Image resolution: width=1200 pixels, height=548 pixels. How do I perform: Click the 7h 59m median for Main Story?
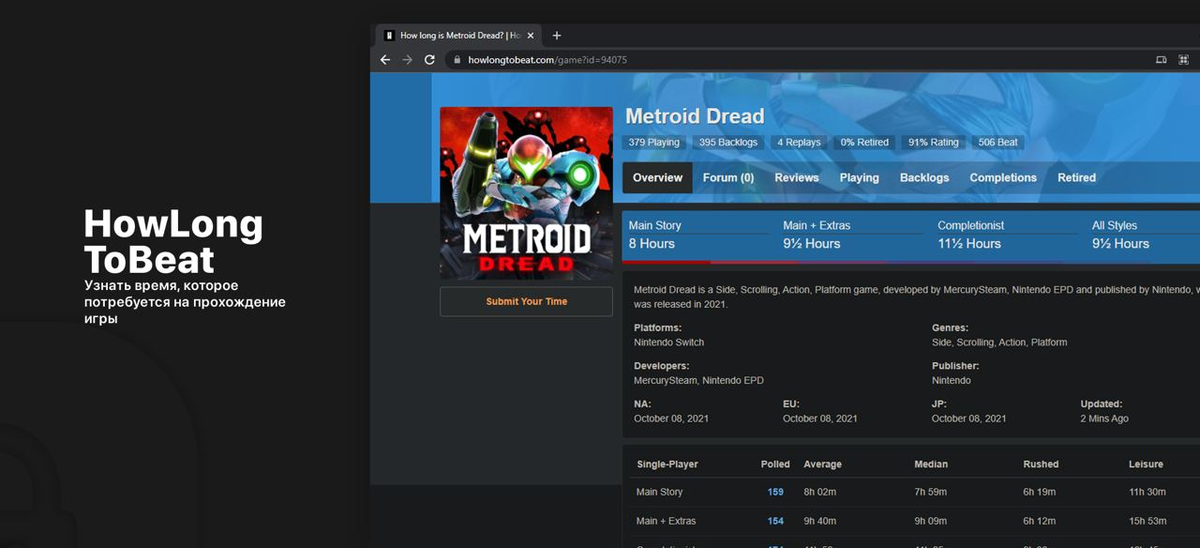(x=932, y=492)
